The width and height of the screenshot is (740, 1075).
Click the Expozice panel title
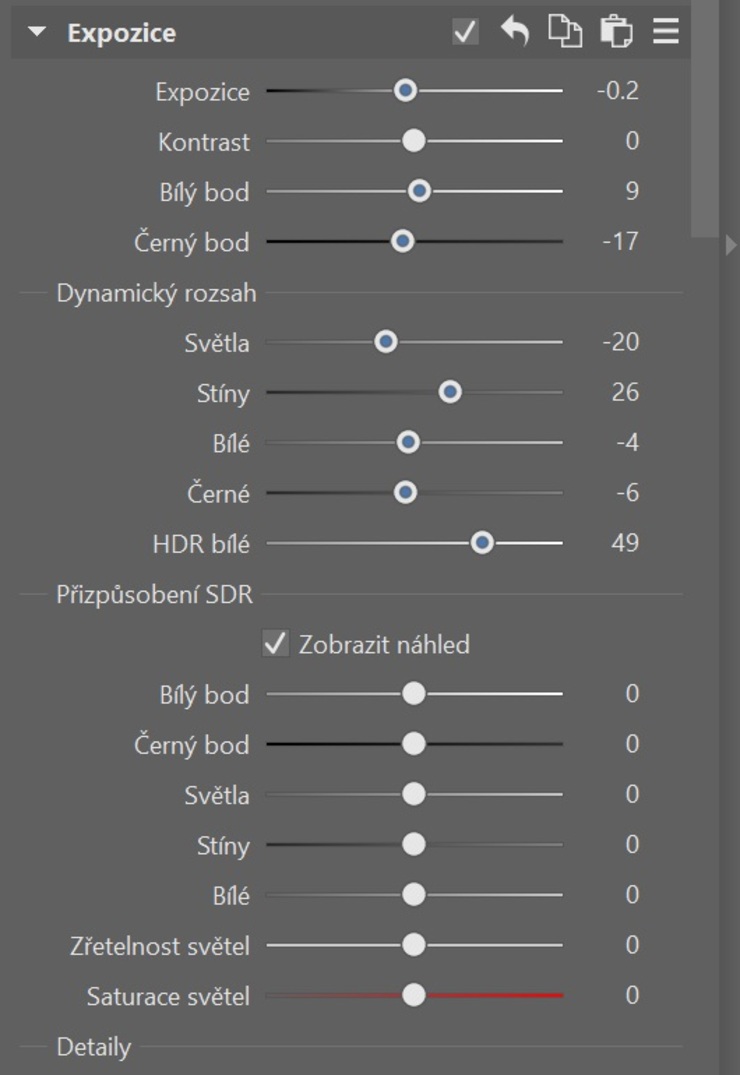(121, 32)
